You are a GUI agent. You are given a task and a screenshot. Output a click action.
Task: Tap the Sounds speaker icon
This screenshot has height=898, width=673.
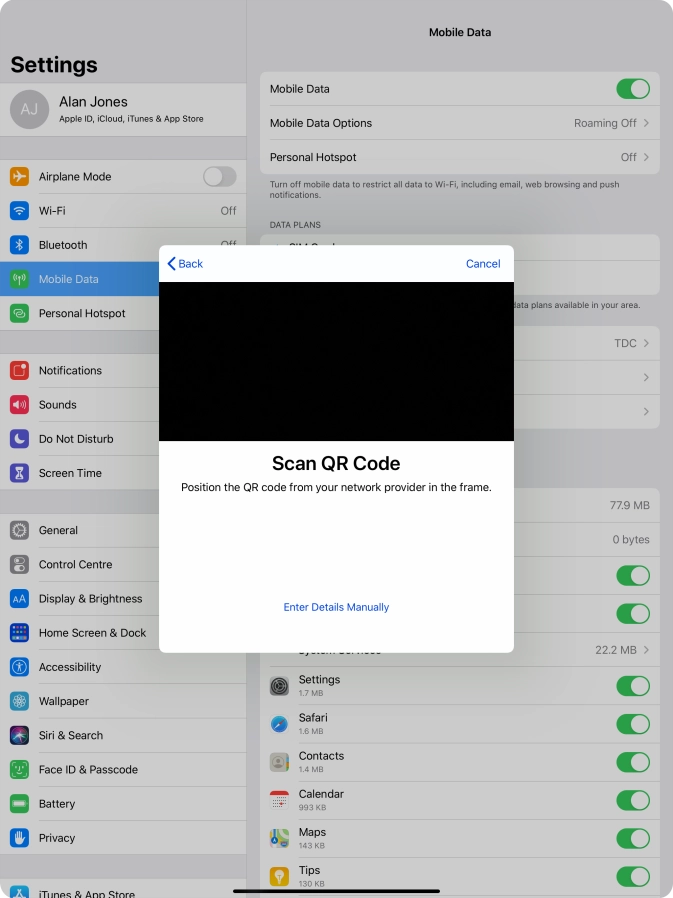tap(19, 405)
